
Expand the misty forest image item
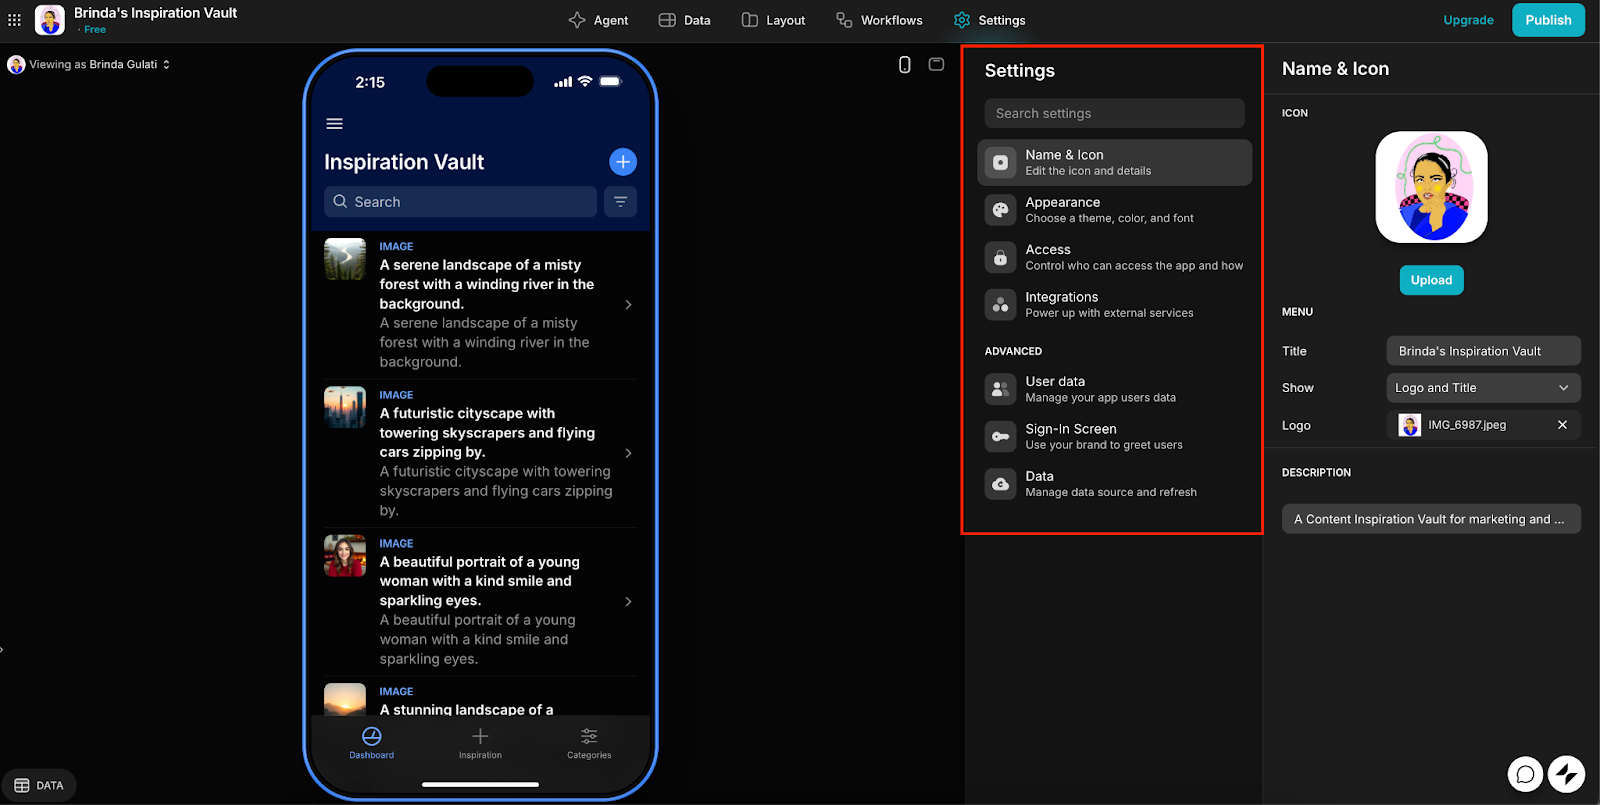[628, 304]
